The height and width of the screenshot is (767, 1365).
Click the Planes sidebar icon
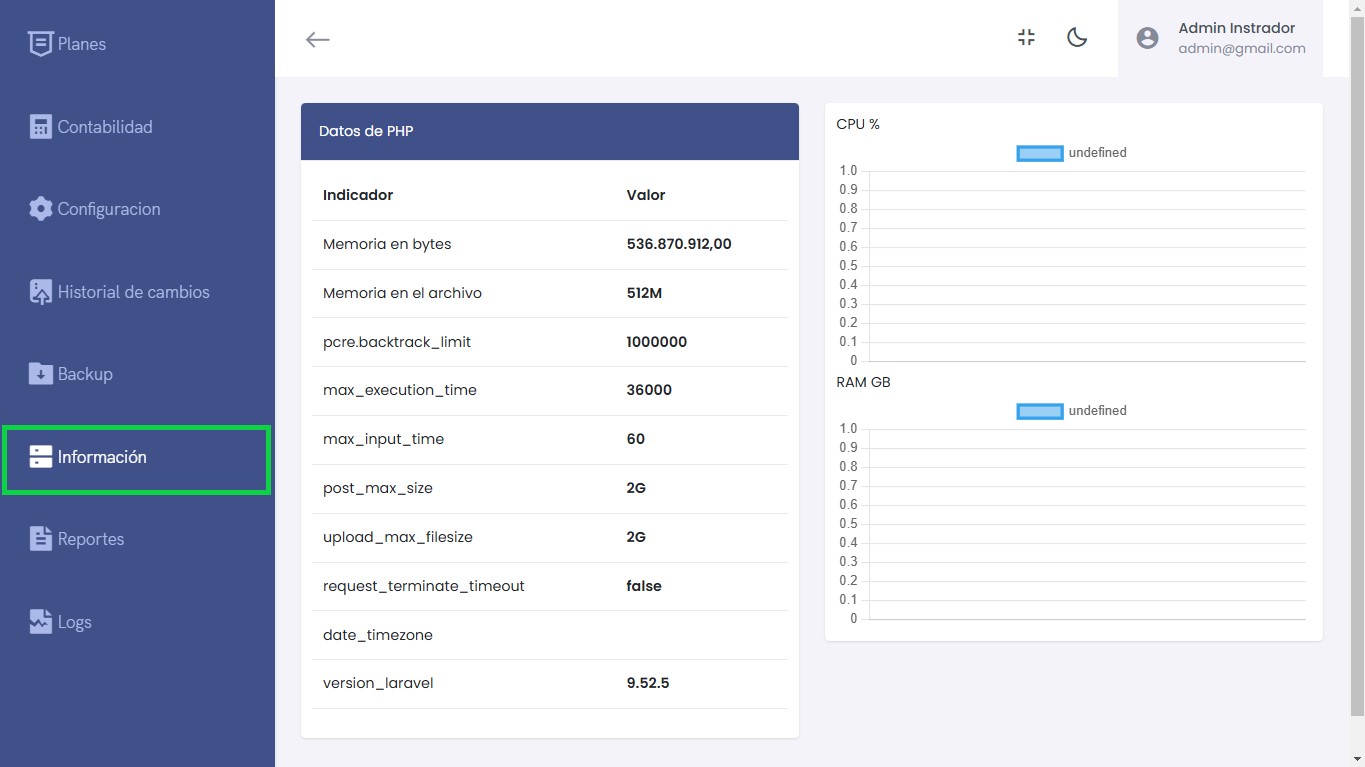coord(40,44)
